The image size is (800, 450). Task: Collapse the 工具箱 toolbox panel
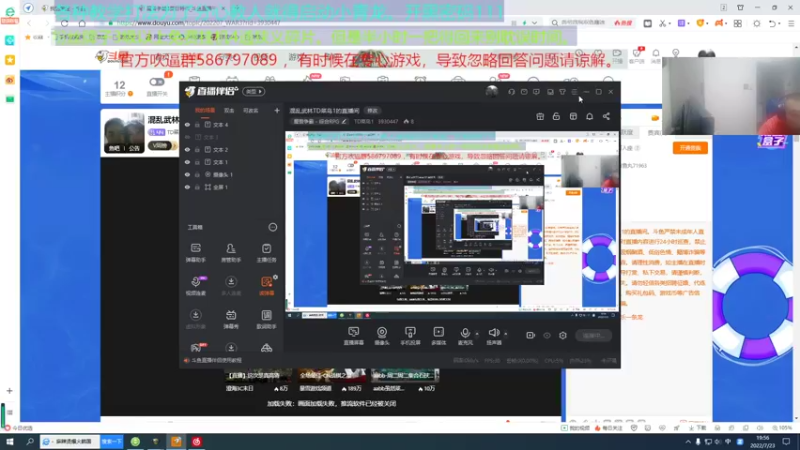click(x=273, y=227)
